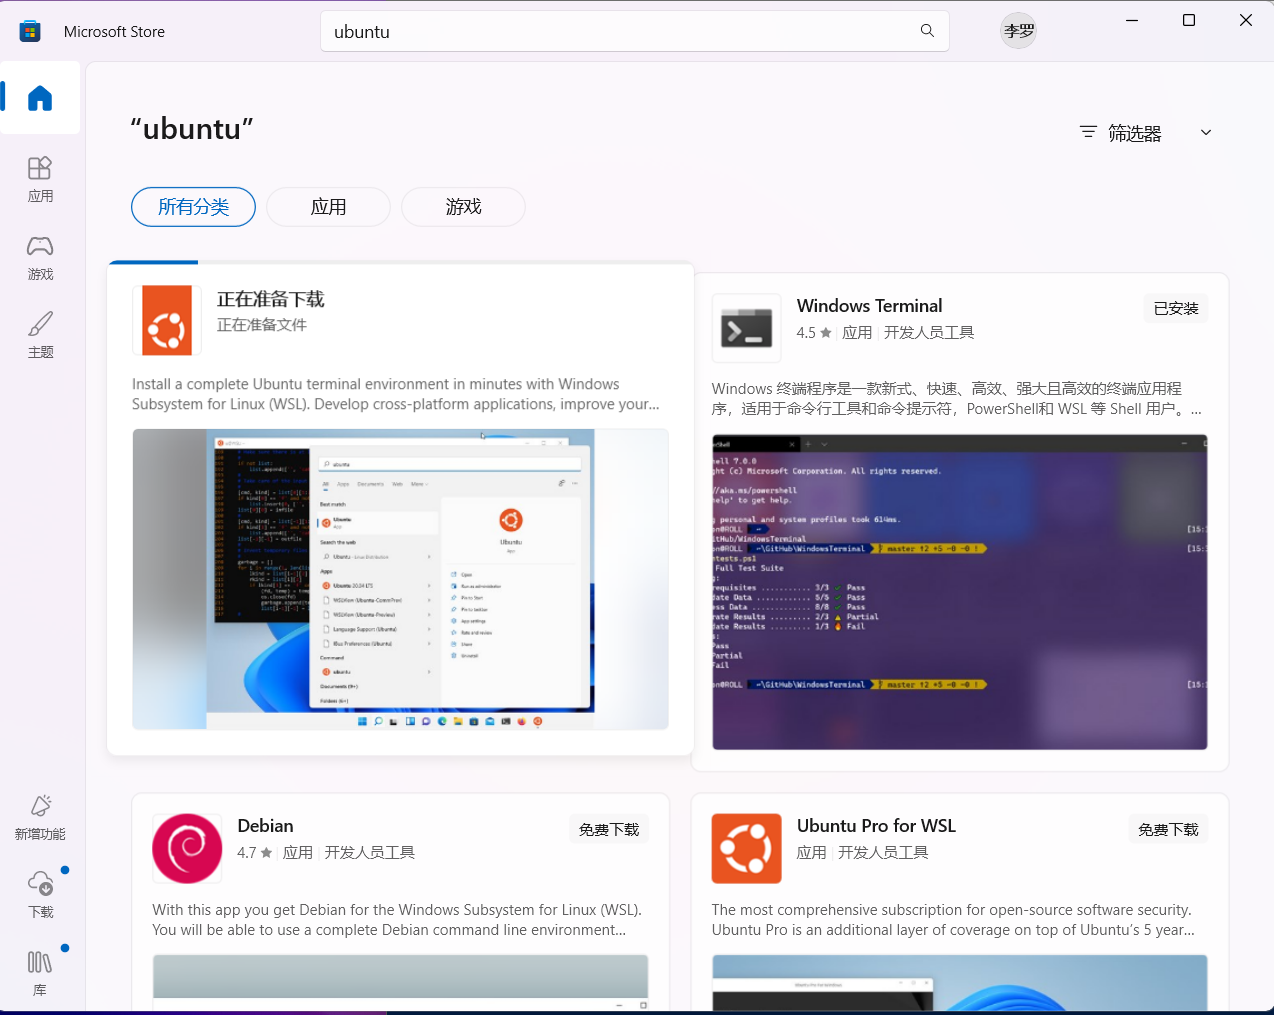Click the 开发人员工具 label under Ubuntu Pro
This screenshot has width=1274, height=1015.
tap(883, 853)
